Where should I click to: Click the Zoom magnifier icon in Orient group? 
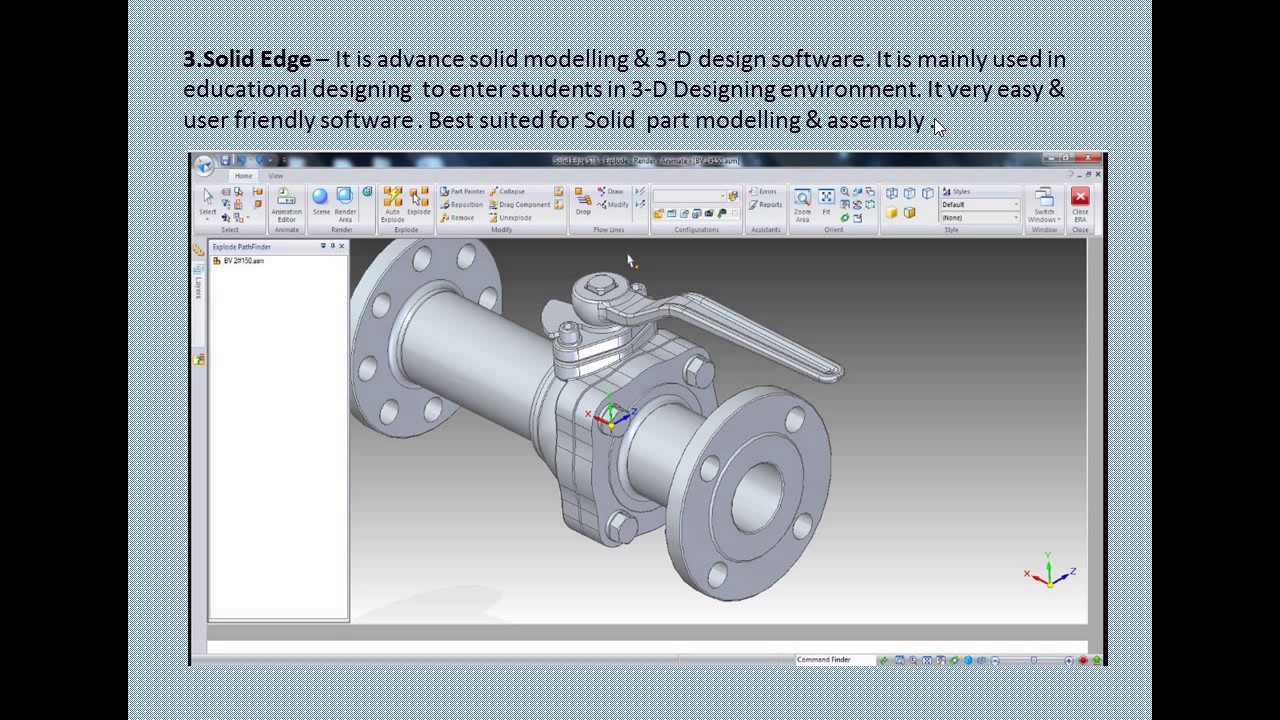click(x=845, y=191)
